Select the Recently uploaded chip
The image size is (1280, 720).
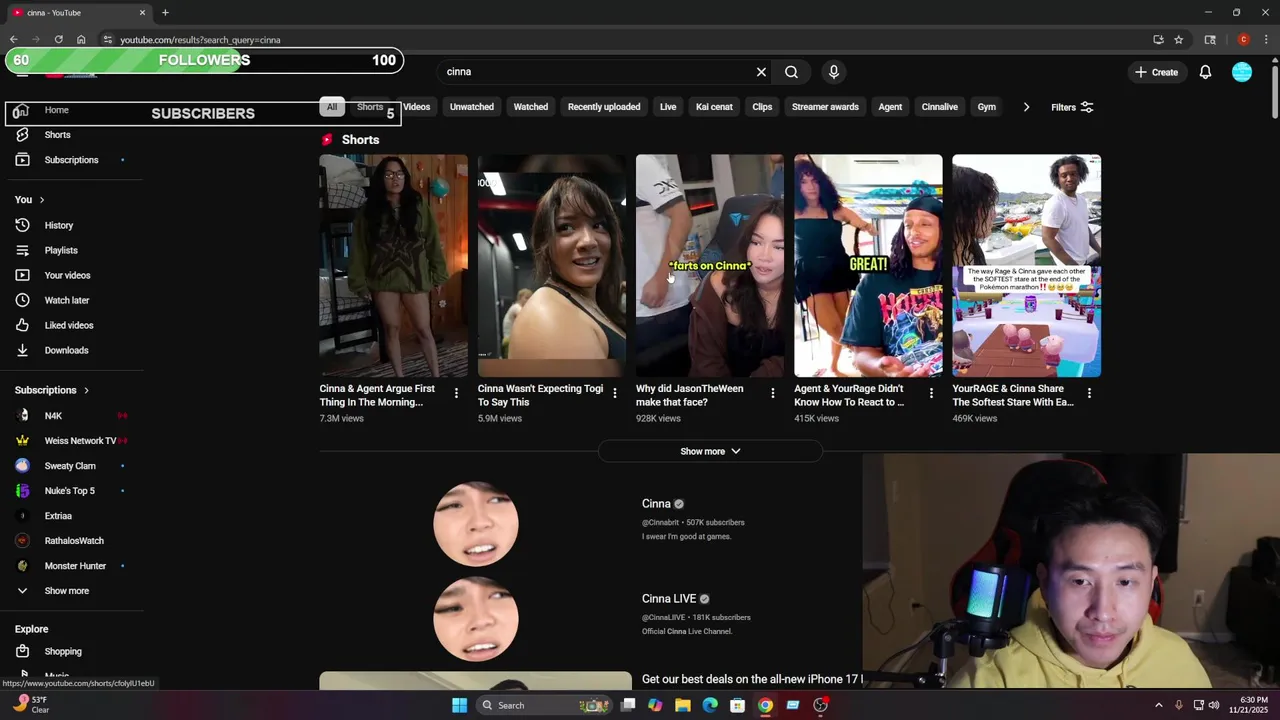[x=604, y=107]
